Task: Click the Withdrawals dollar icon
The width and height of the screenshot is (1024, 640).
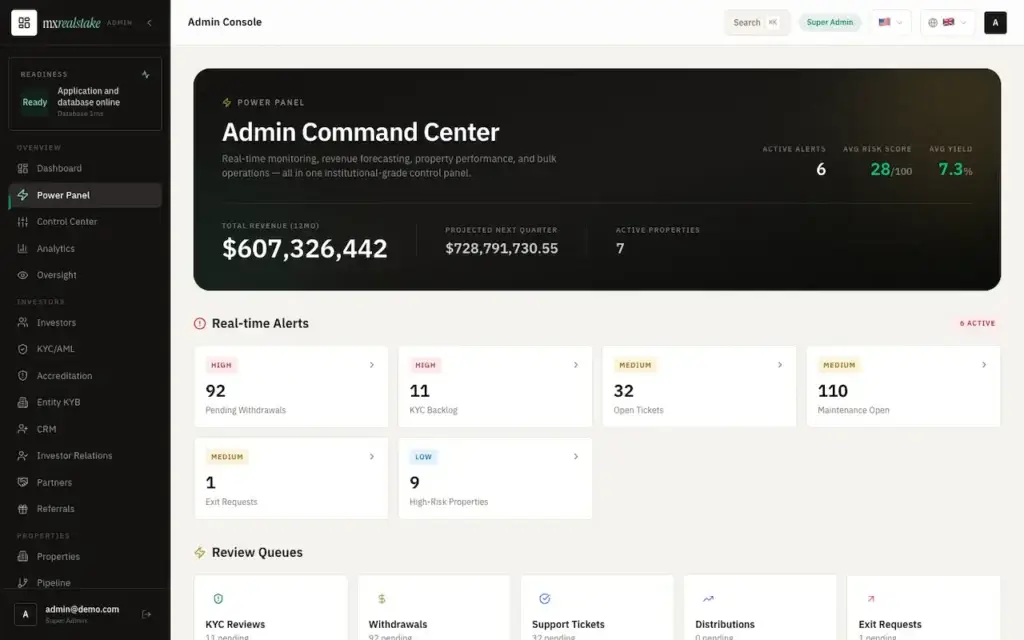Action: pyautogui.click(x=381, y=599)
